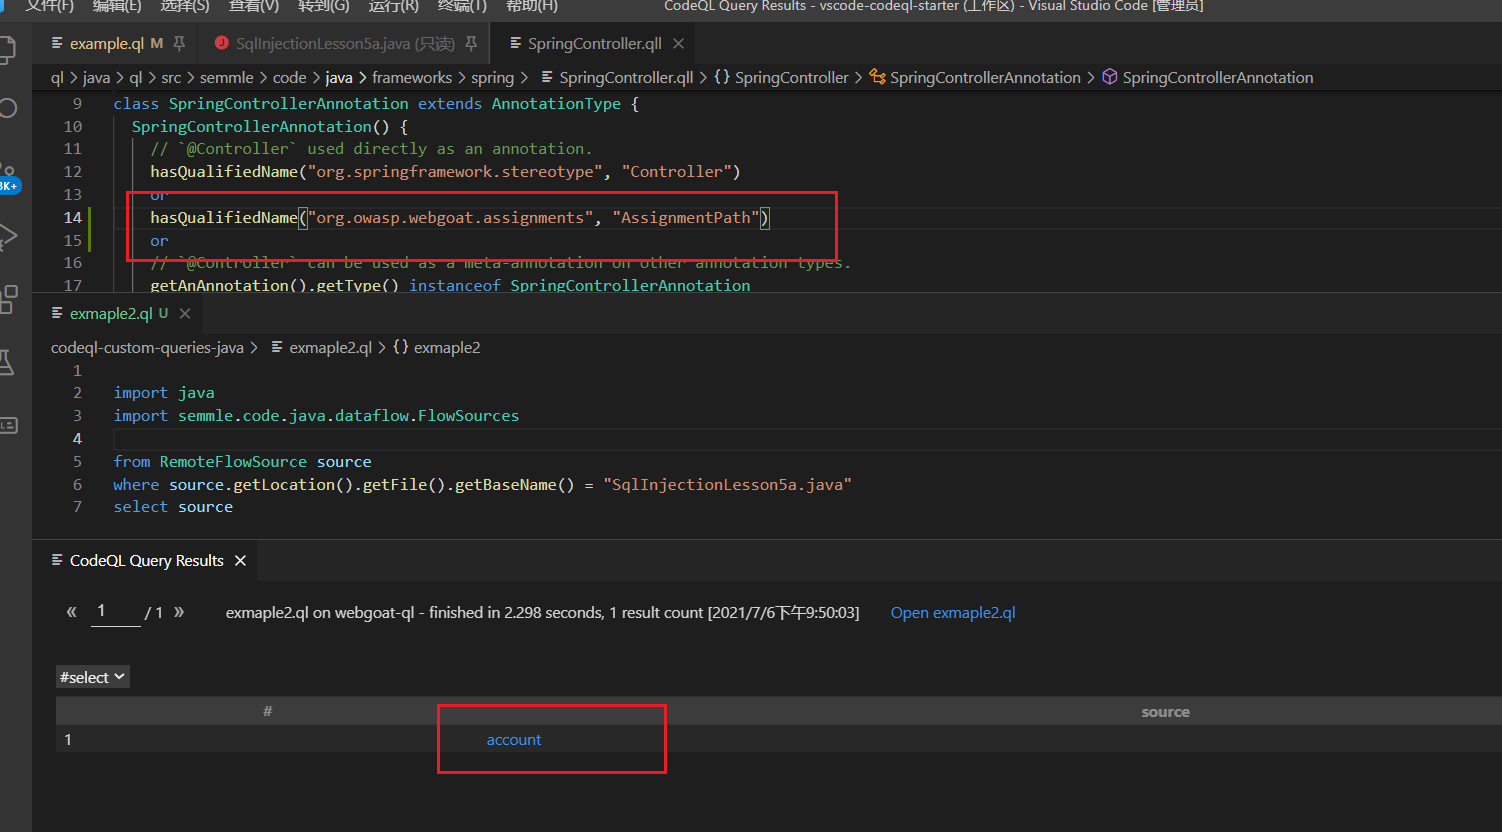
Task: Click the pin icon on SqlInjectionLesson5a.java tab
Action: 471,44
